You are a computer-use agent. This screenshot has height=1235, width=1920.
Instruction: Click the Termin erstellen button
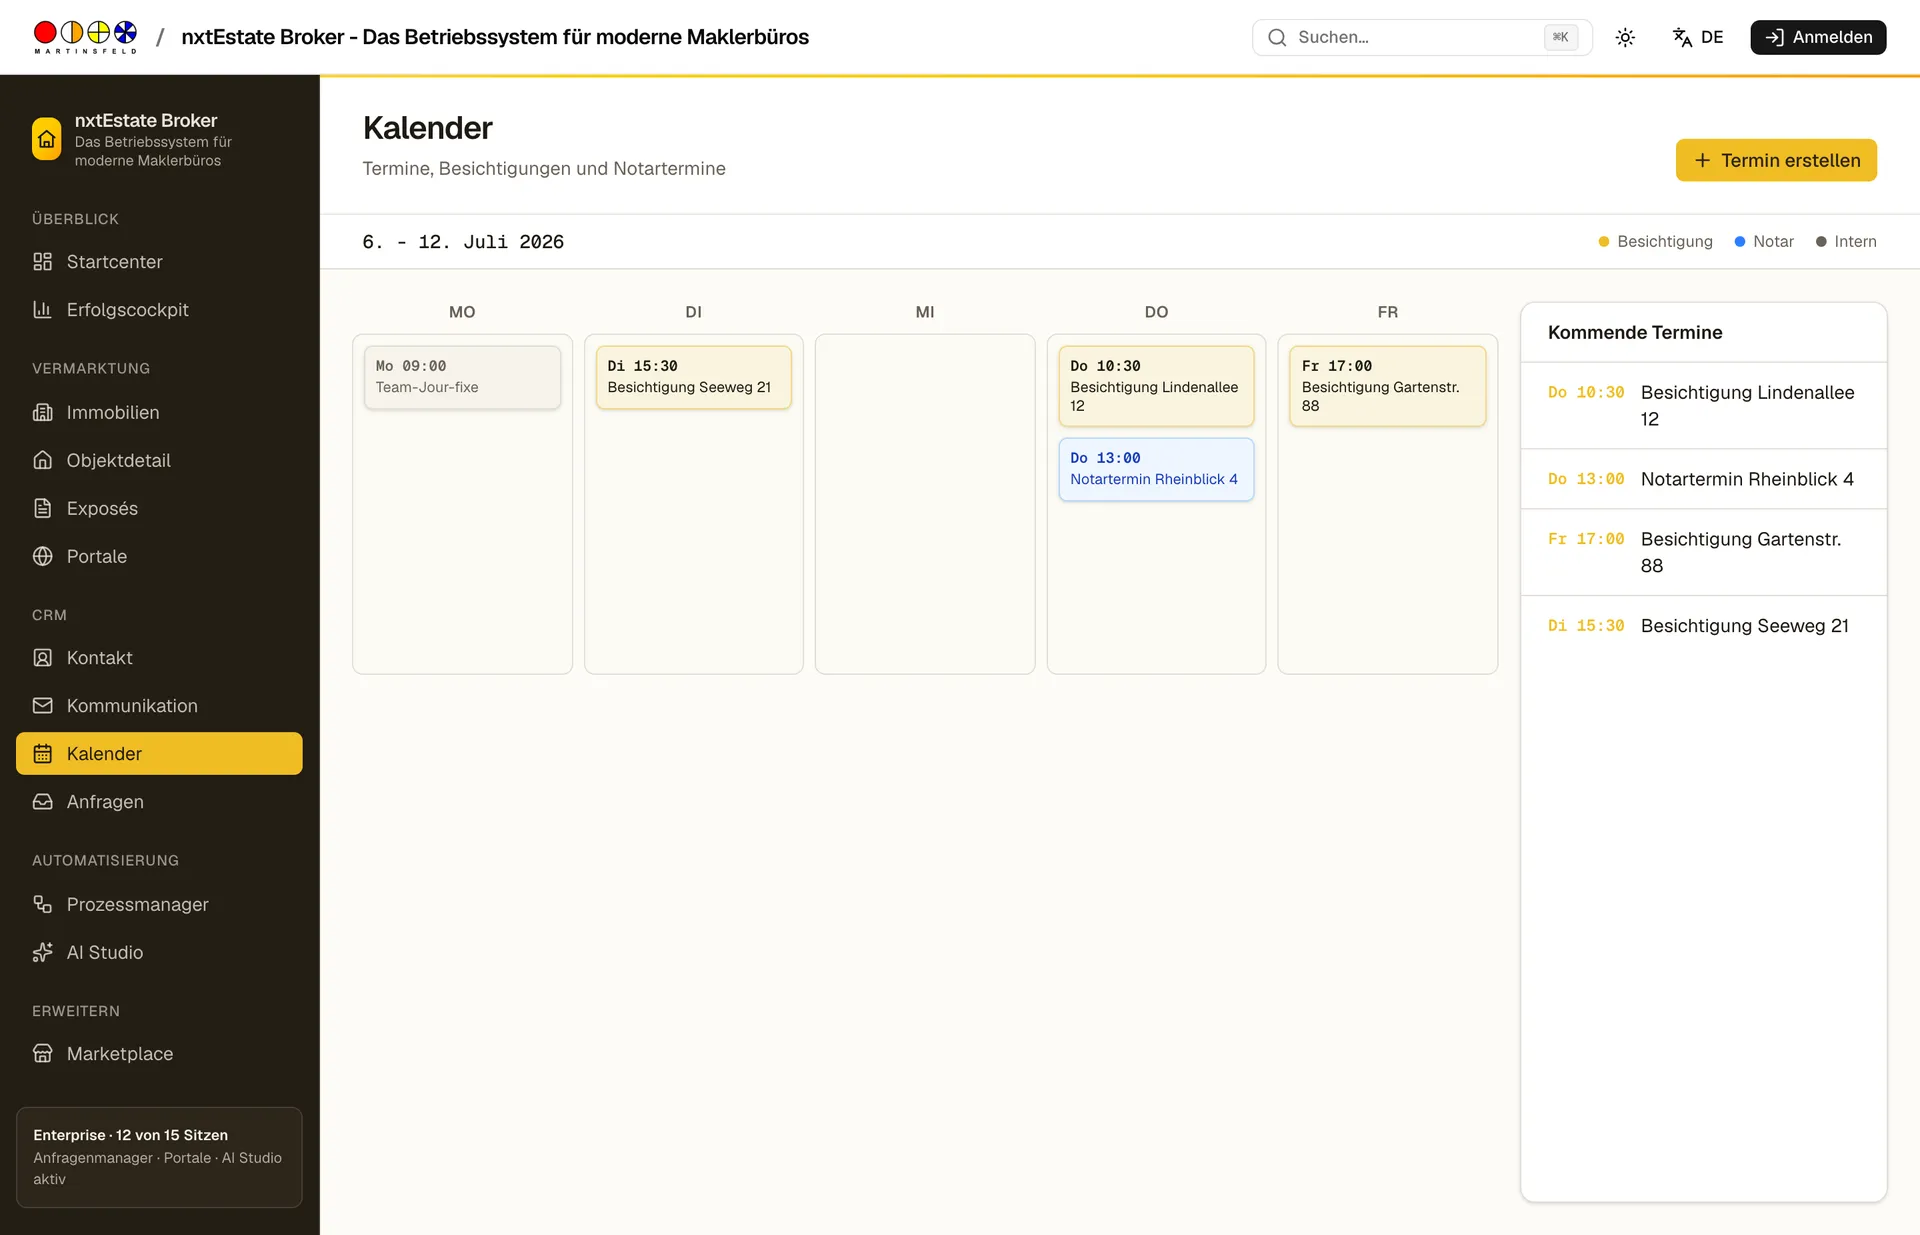1776,160
